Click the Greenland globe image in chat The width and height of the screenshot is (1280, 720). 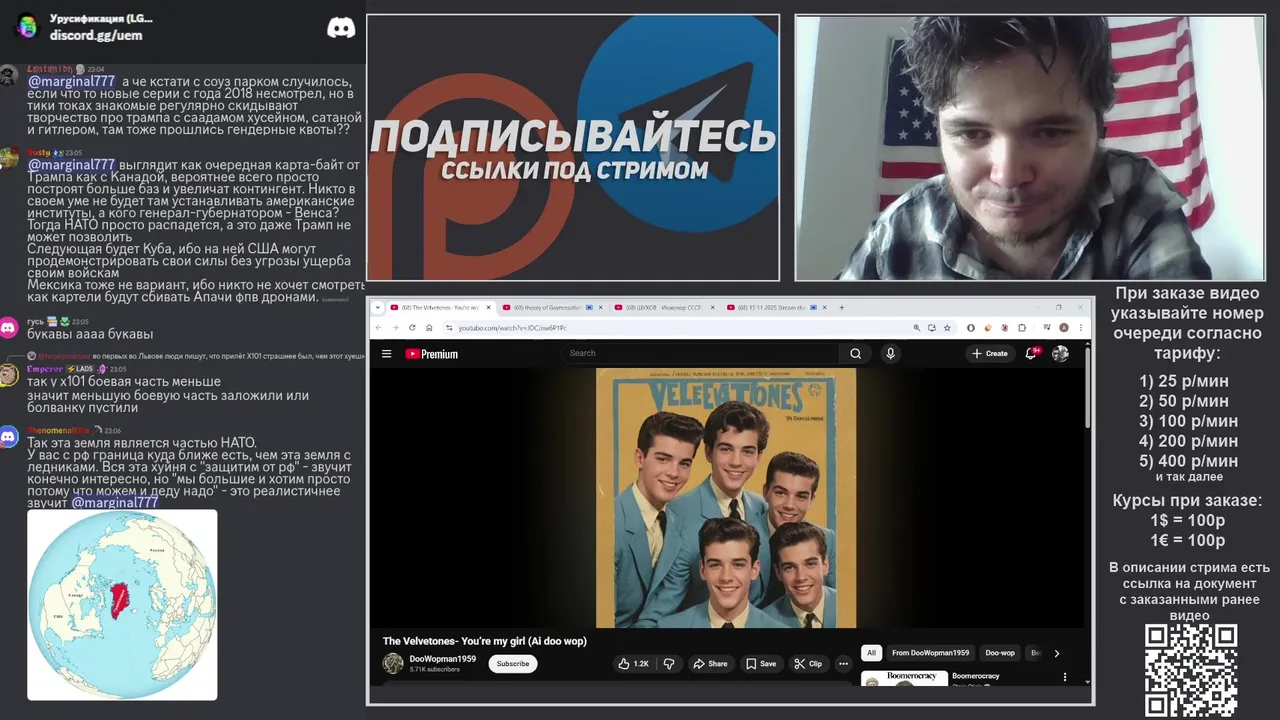(122, 605)
